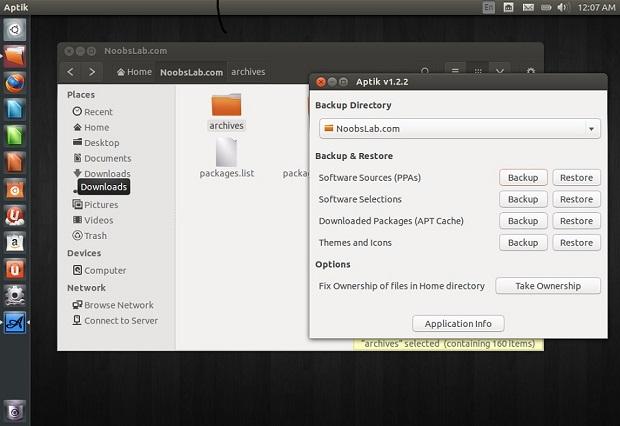Restore Software Sources (PPAs)

(x=577, y=178)
